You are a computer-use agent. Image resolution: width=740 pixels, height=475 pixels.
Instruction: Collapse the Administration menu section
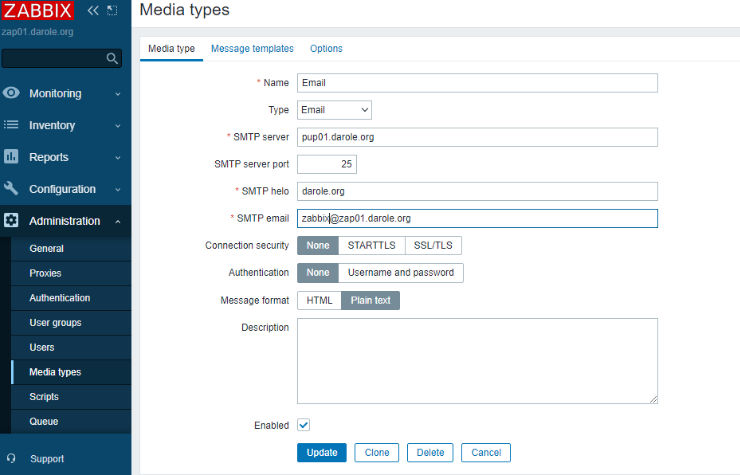(x=118, y=221)
